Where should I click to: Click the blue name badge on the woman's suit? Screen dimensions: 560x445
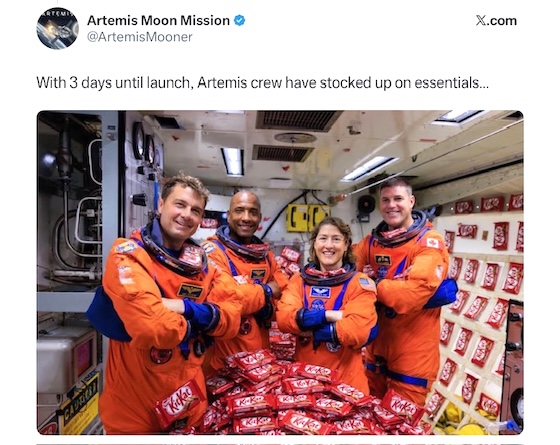321,292
